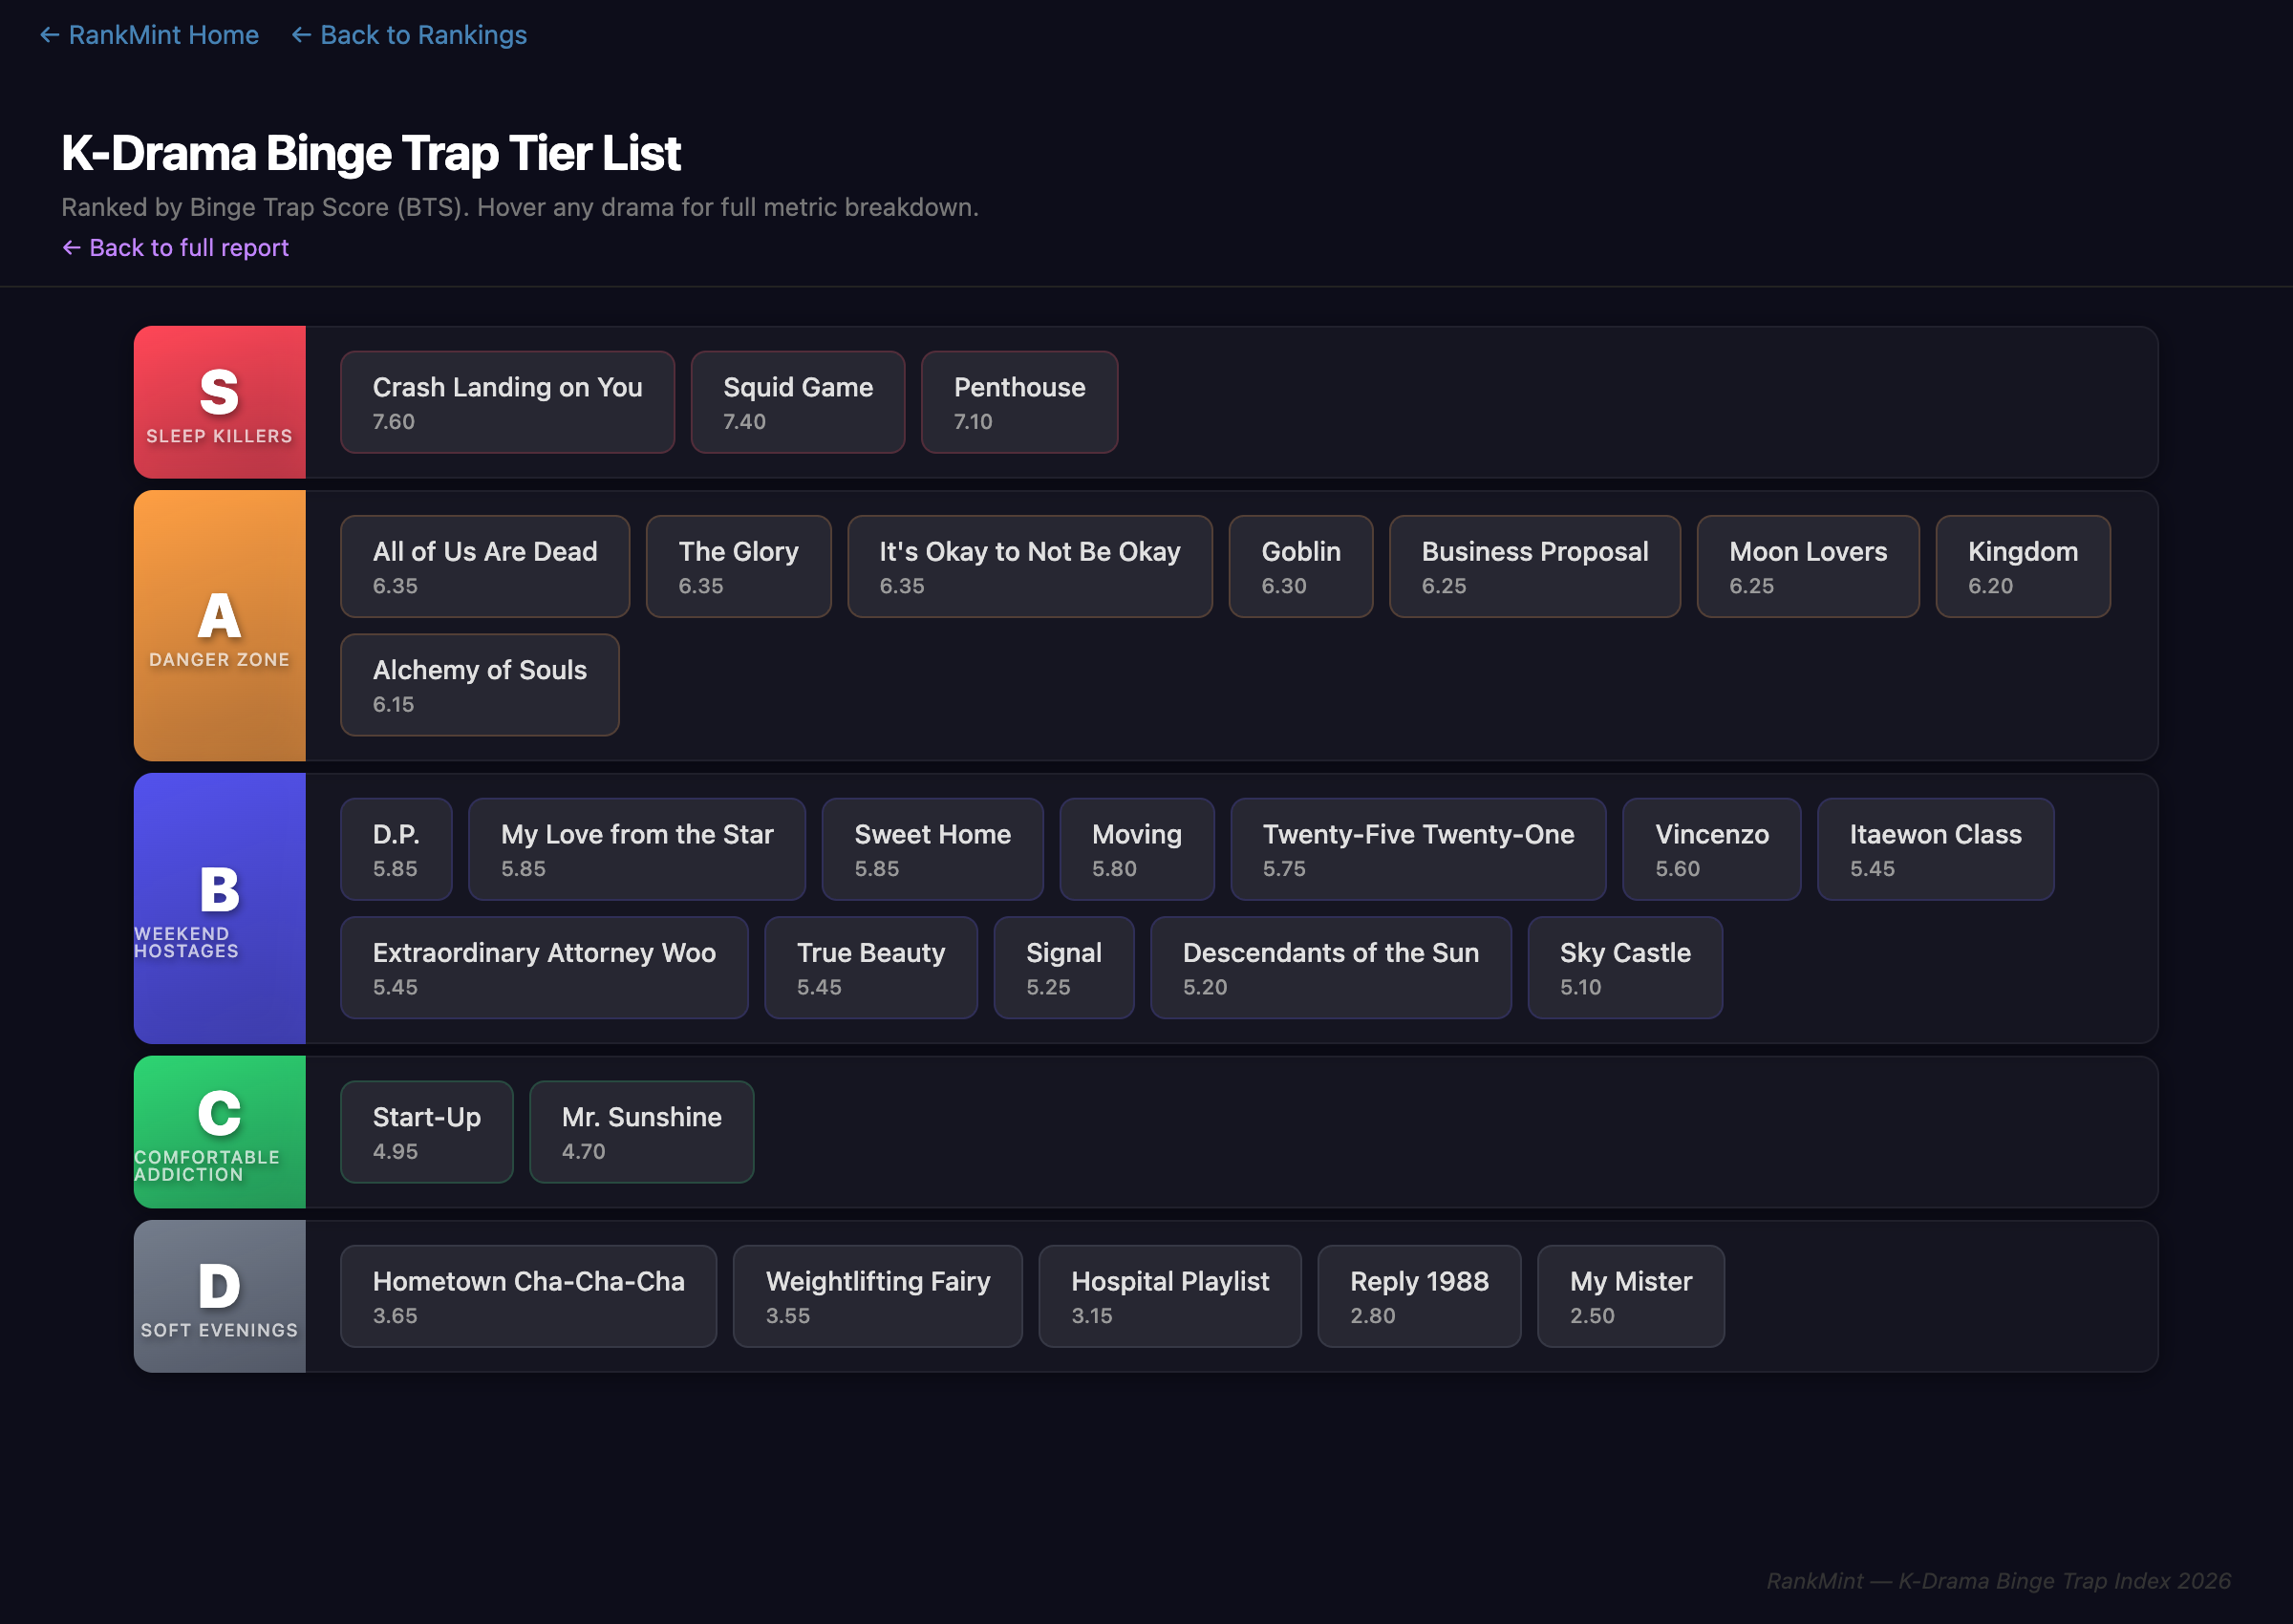Select the Vincenzo card
This screenshot has width=2293, height=1624.
click(1711, 849)
